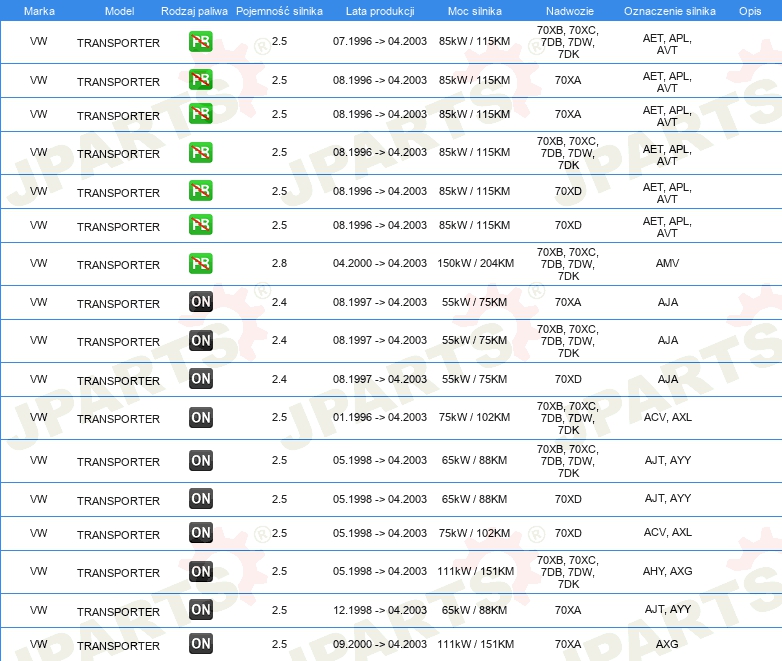
Task: Select the '150kW / 204KM' engine power cell
Action: (x=475, y=263)
